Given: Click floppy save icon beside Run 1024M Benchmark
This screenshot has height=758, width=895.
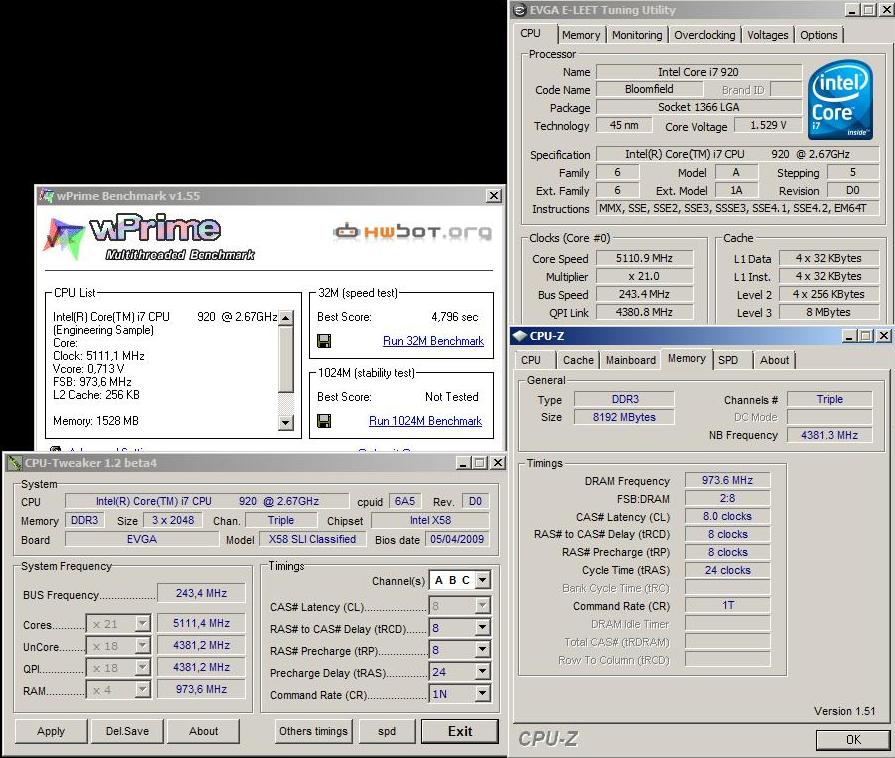Looking at the screenshot, I should [324, 421].
